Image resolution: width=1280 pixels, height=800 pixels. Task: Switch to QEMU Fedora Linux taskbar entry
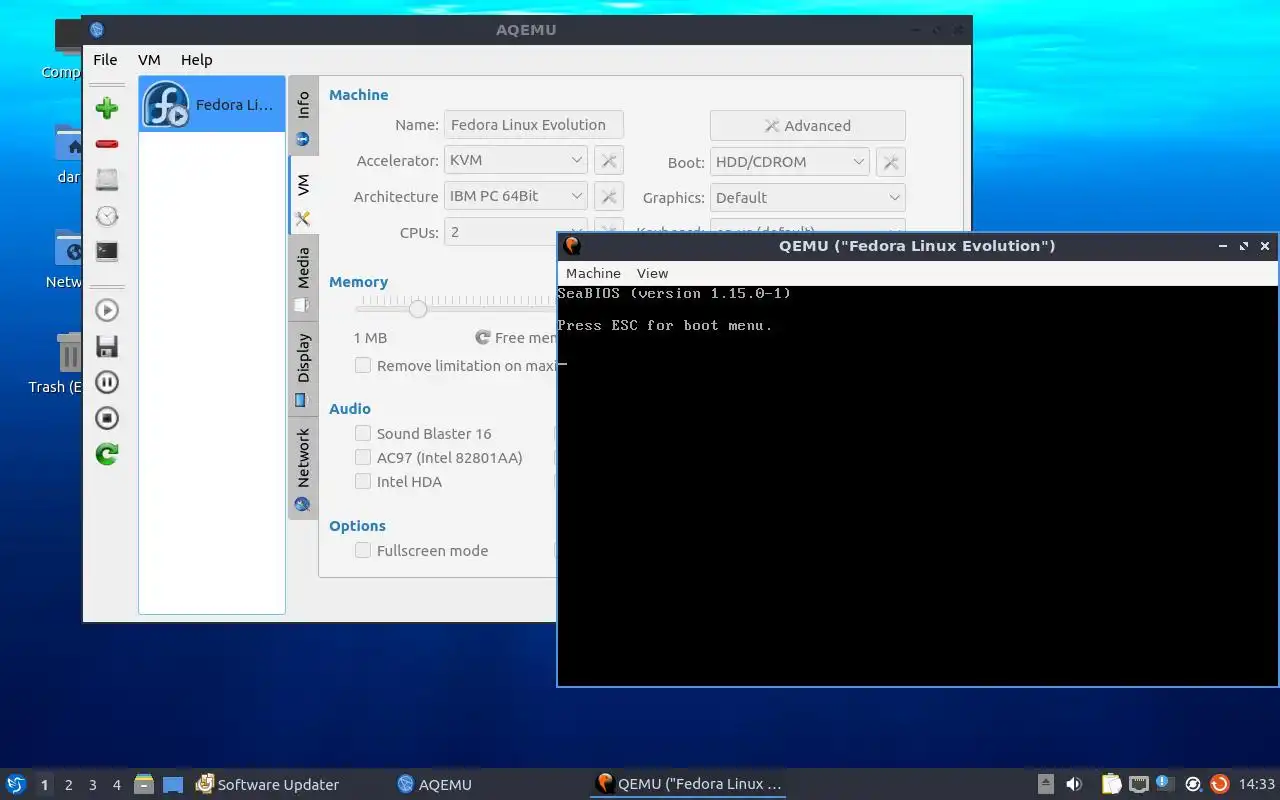click(x=688, y=784)
